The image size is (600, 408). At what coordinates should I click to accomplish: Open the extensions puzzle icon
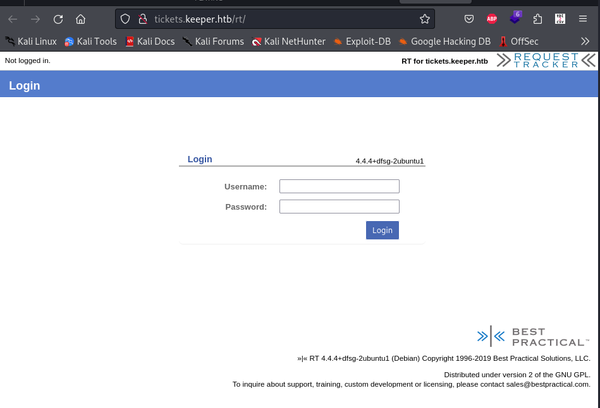(538, 18)
